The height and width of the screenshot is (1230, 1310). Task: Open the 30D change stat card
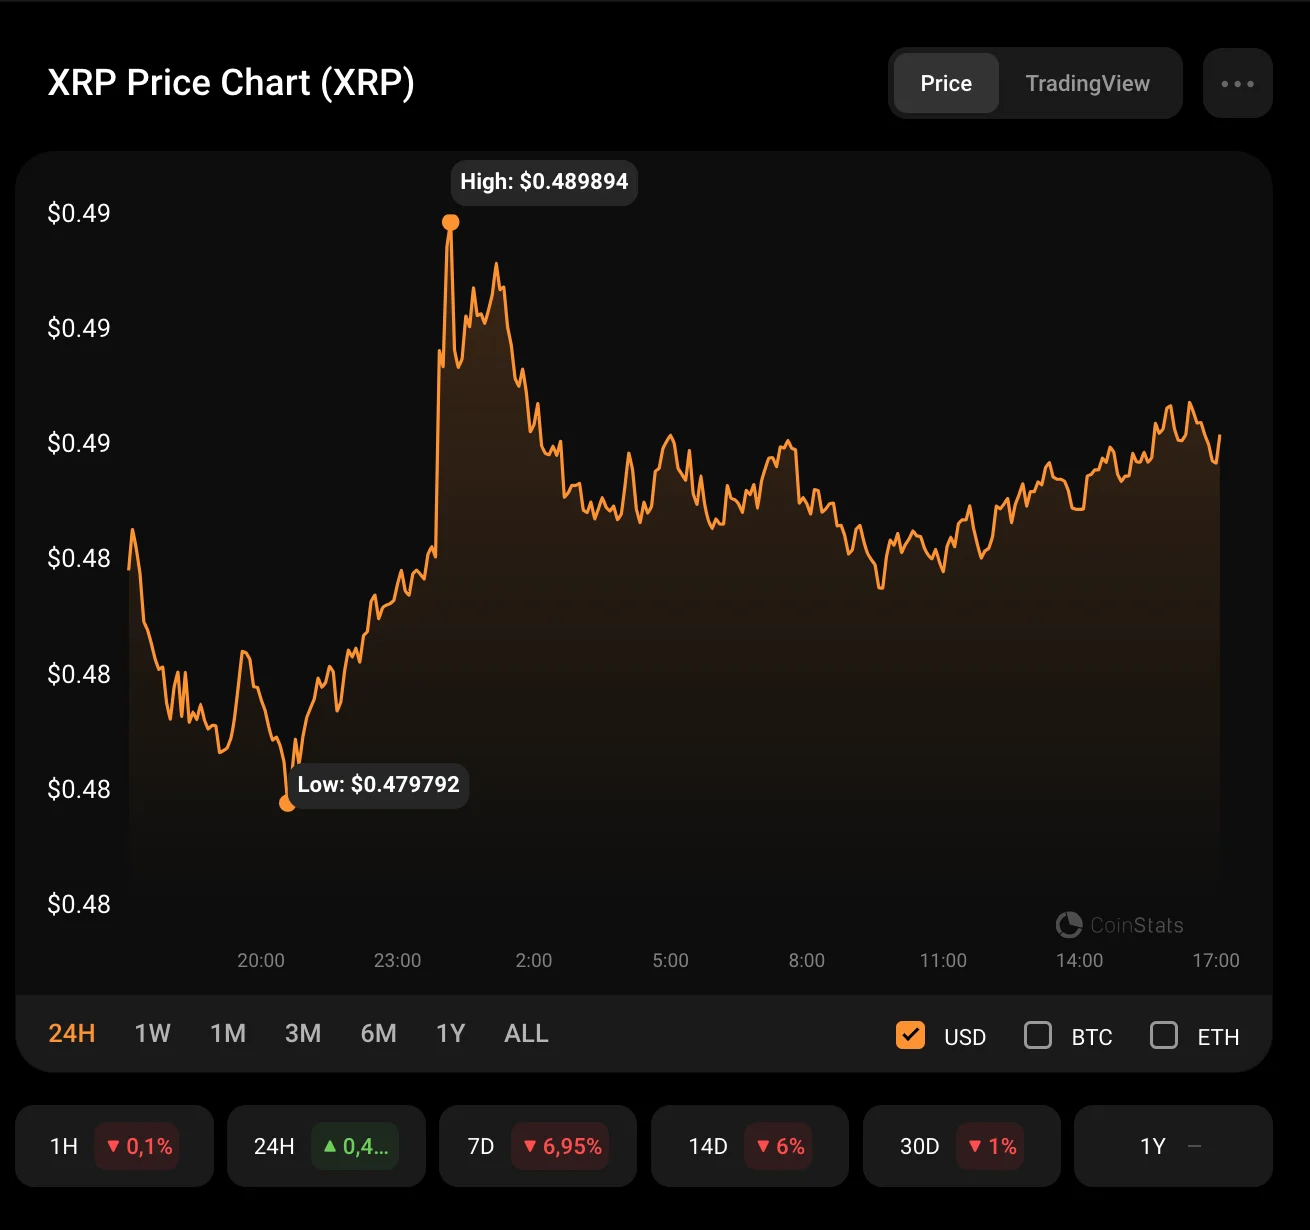coord(961,1146)
